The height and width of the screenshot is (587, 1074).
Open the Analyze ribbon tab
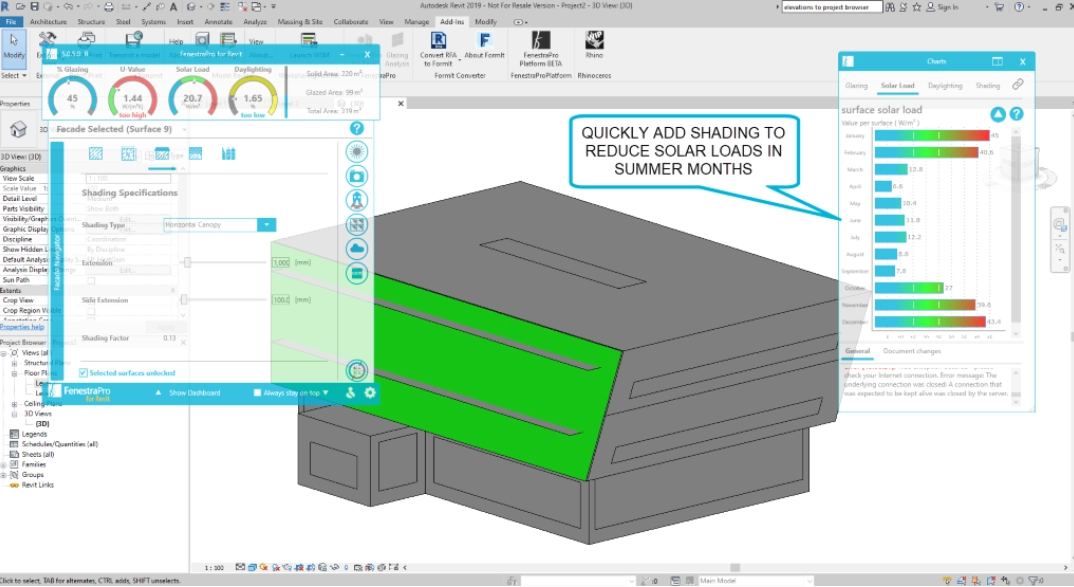(255, 22)
